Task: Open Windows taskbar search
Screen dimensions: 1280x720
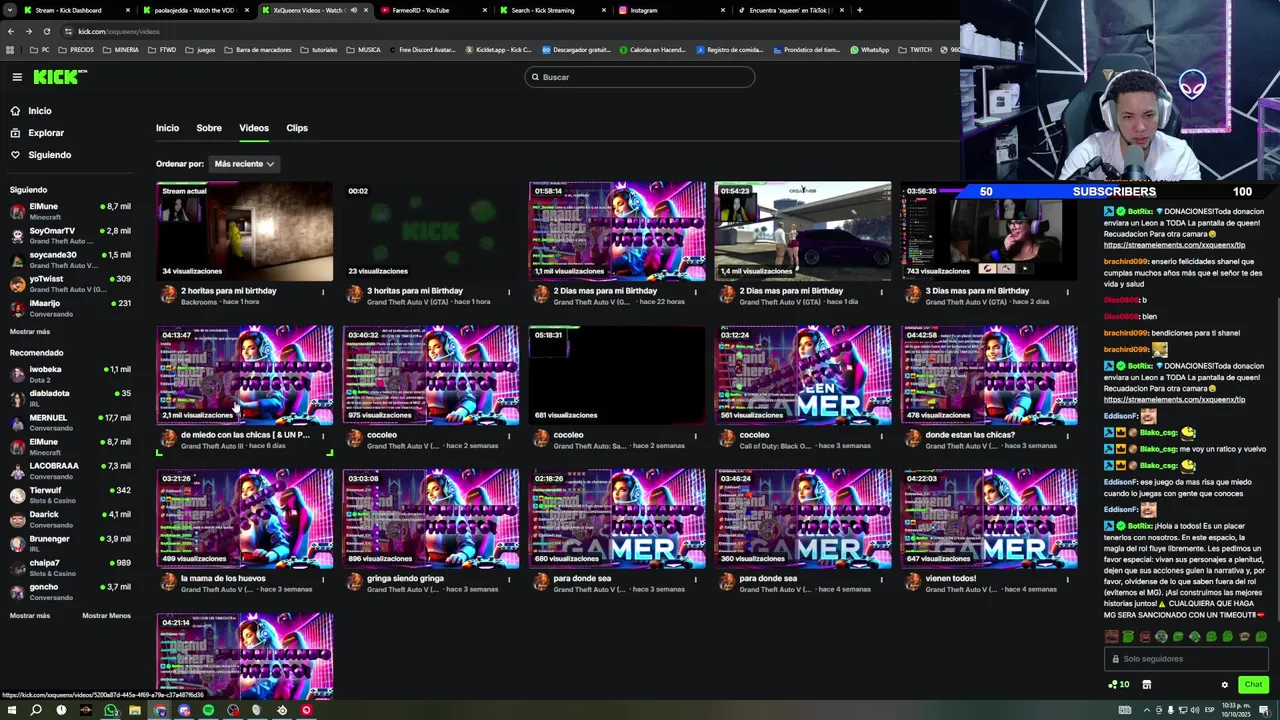Action: tap(36, 710)
